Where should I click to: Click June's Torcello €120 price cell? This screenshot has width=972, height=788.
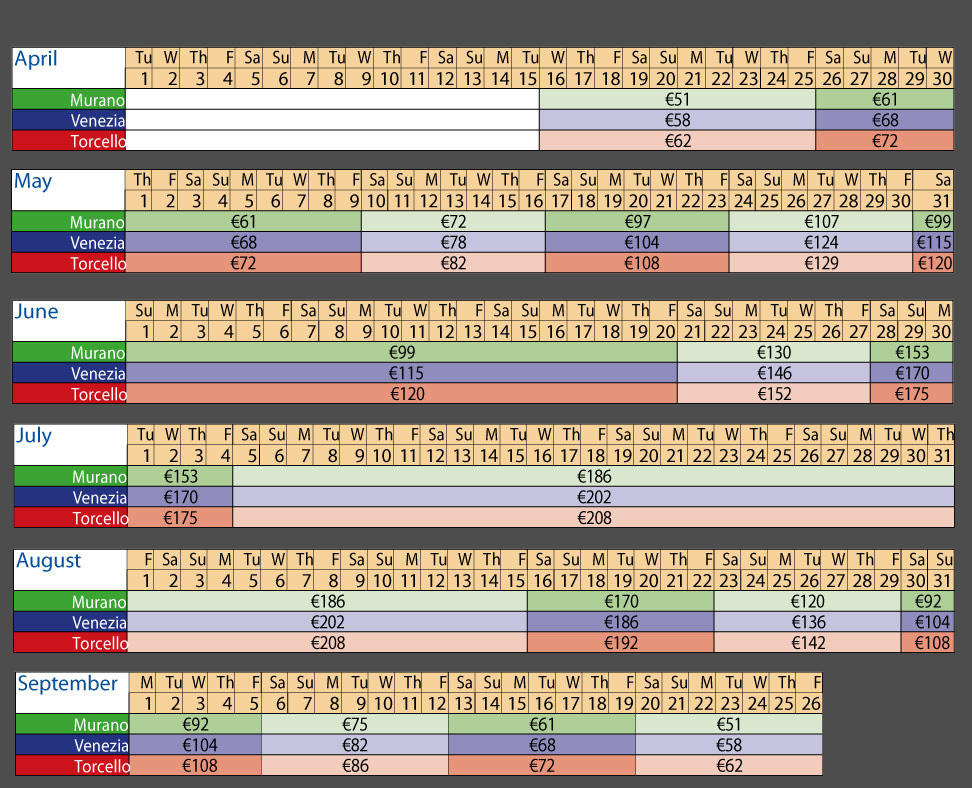[402, 394]
